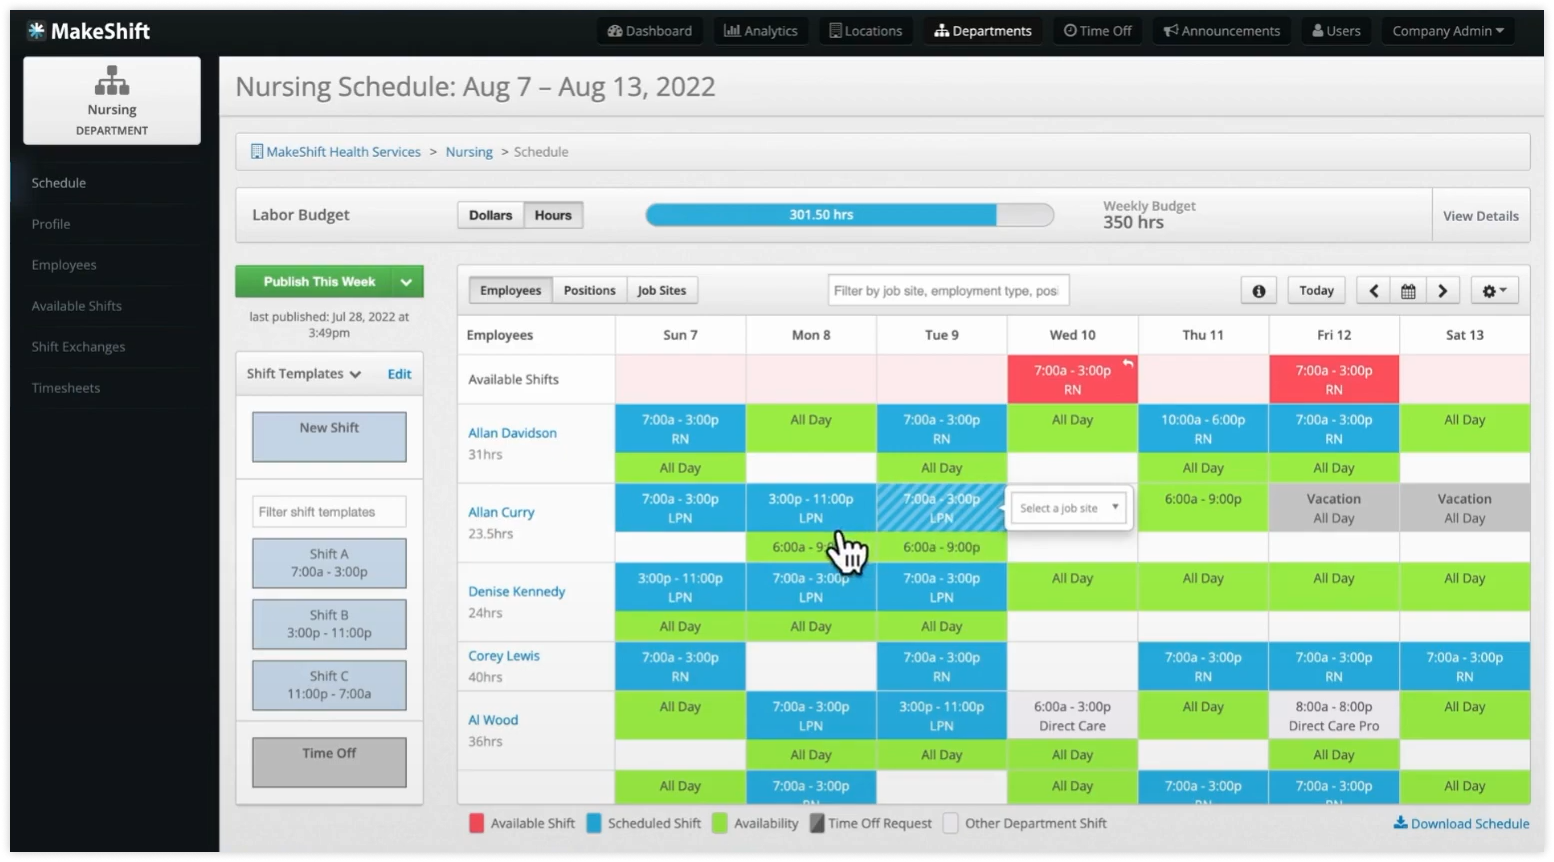1554x862 pixels.
Task: Open Profile in the sidebar
Action: point(51,224)
